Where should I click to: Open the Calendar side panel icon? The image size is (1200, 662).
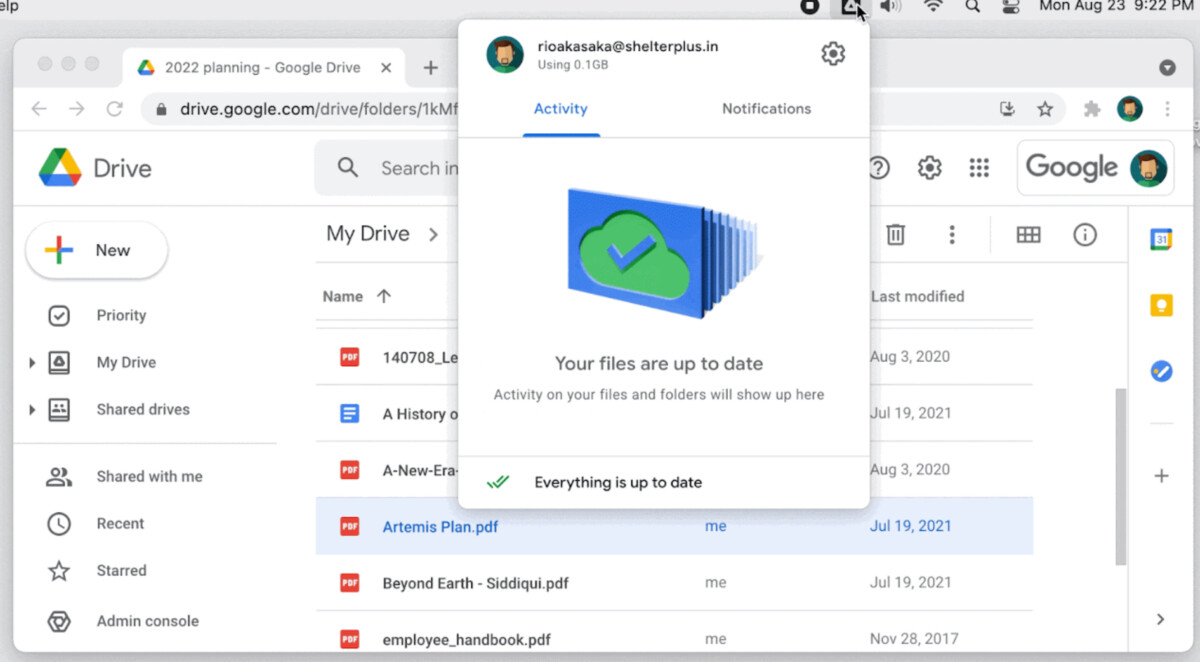pyautogui.click(x=1161, y=239)
